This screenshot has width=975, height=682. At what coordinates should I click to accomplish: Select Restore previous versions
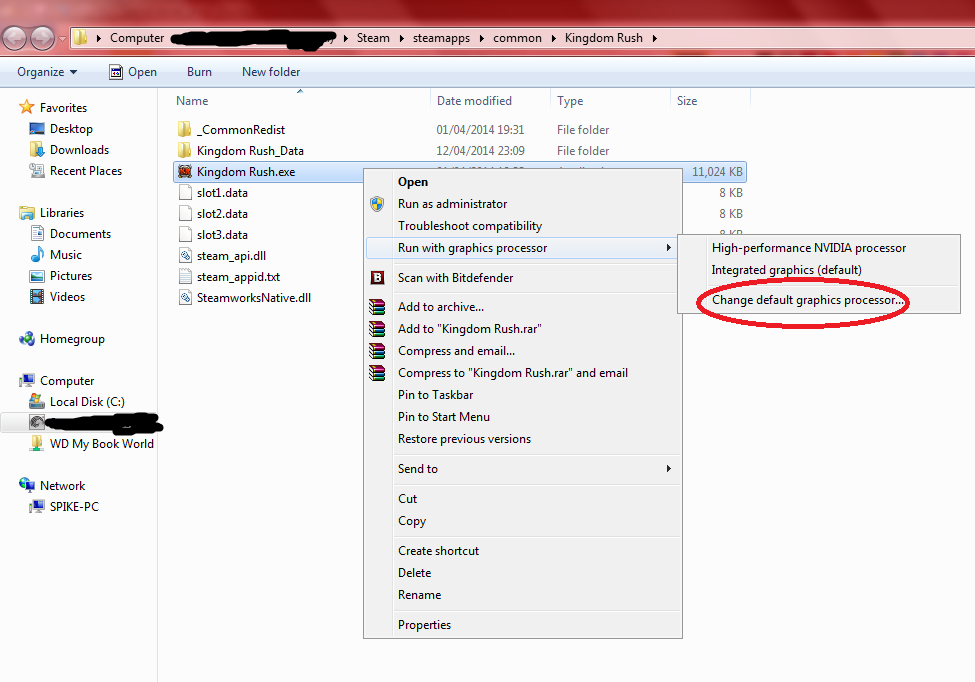tap(522, 439)
